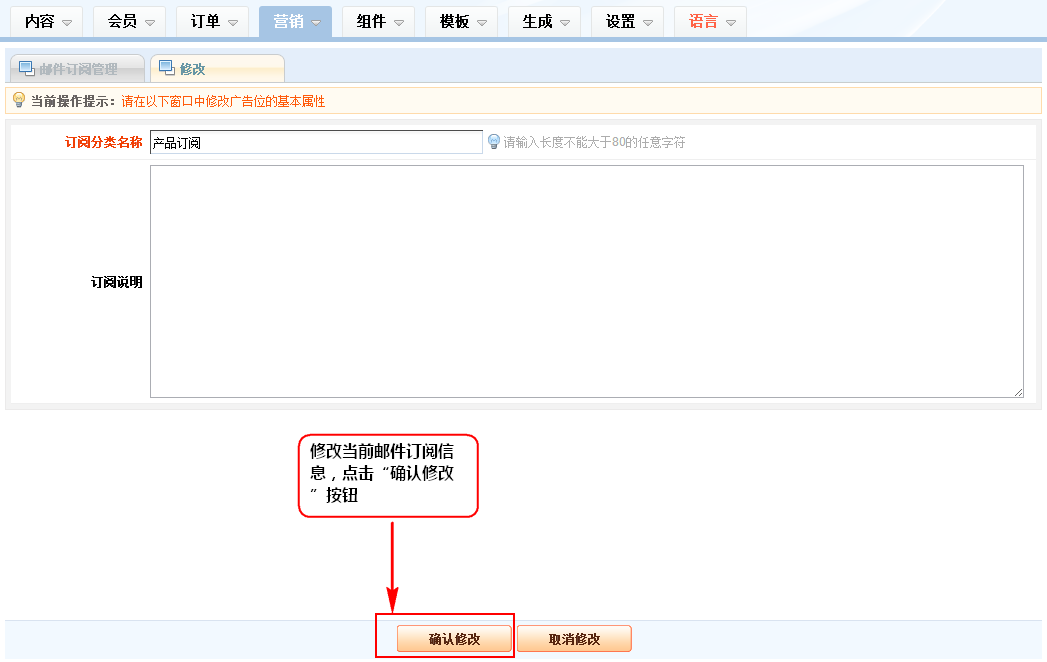Switch to the 邮件订阅管理 tab
Image resolution: width=1047 pixels, height=662 pixels.
point(77,69)
